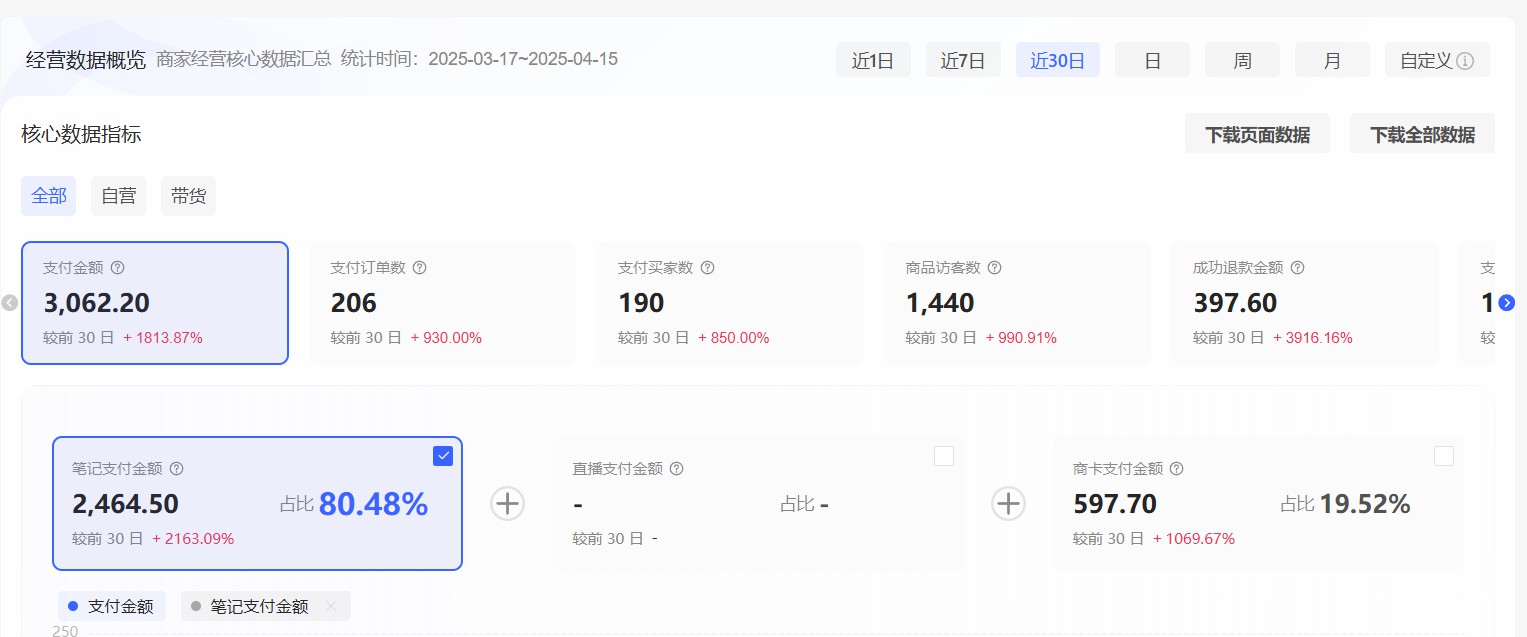Click help icon beside 支付订单数

(x=420, y=268)
